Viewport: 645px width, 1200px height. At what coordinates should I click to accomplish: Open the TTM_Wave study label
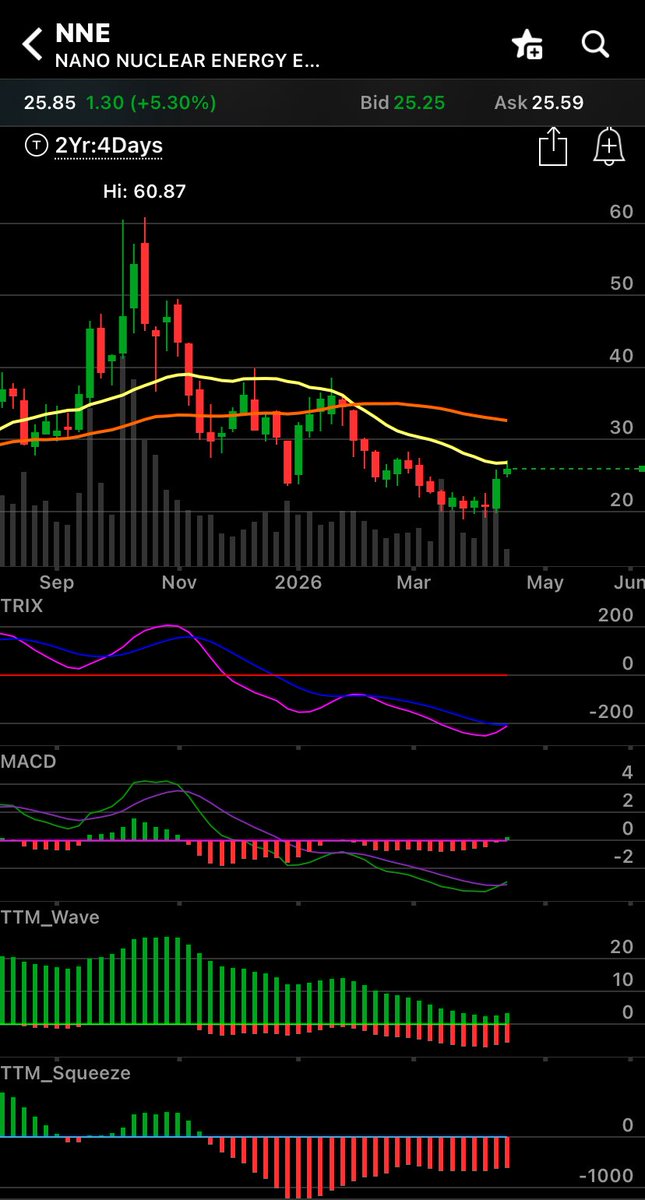pyautogui.click(x=50, y=917)
